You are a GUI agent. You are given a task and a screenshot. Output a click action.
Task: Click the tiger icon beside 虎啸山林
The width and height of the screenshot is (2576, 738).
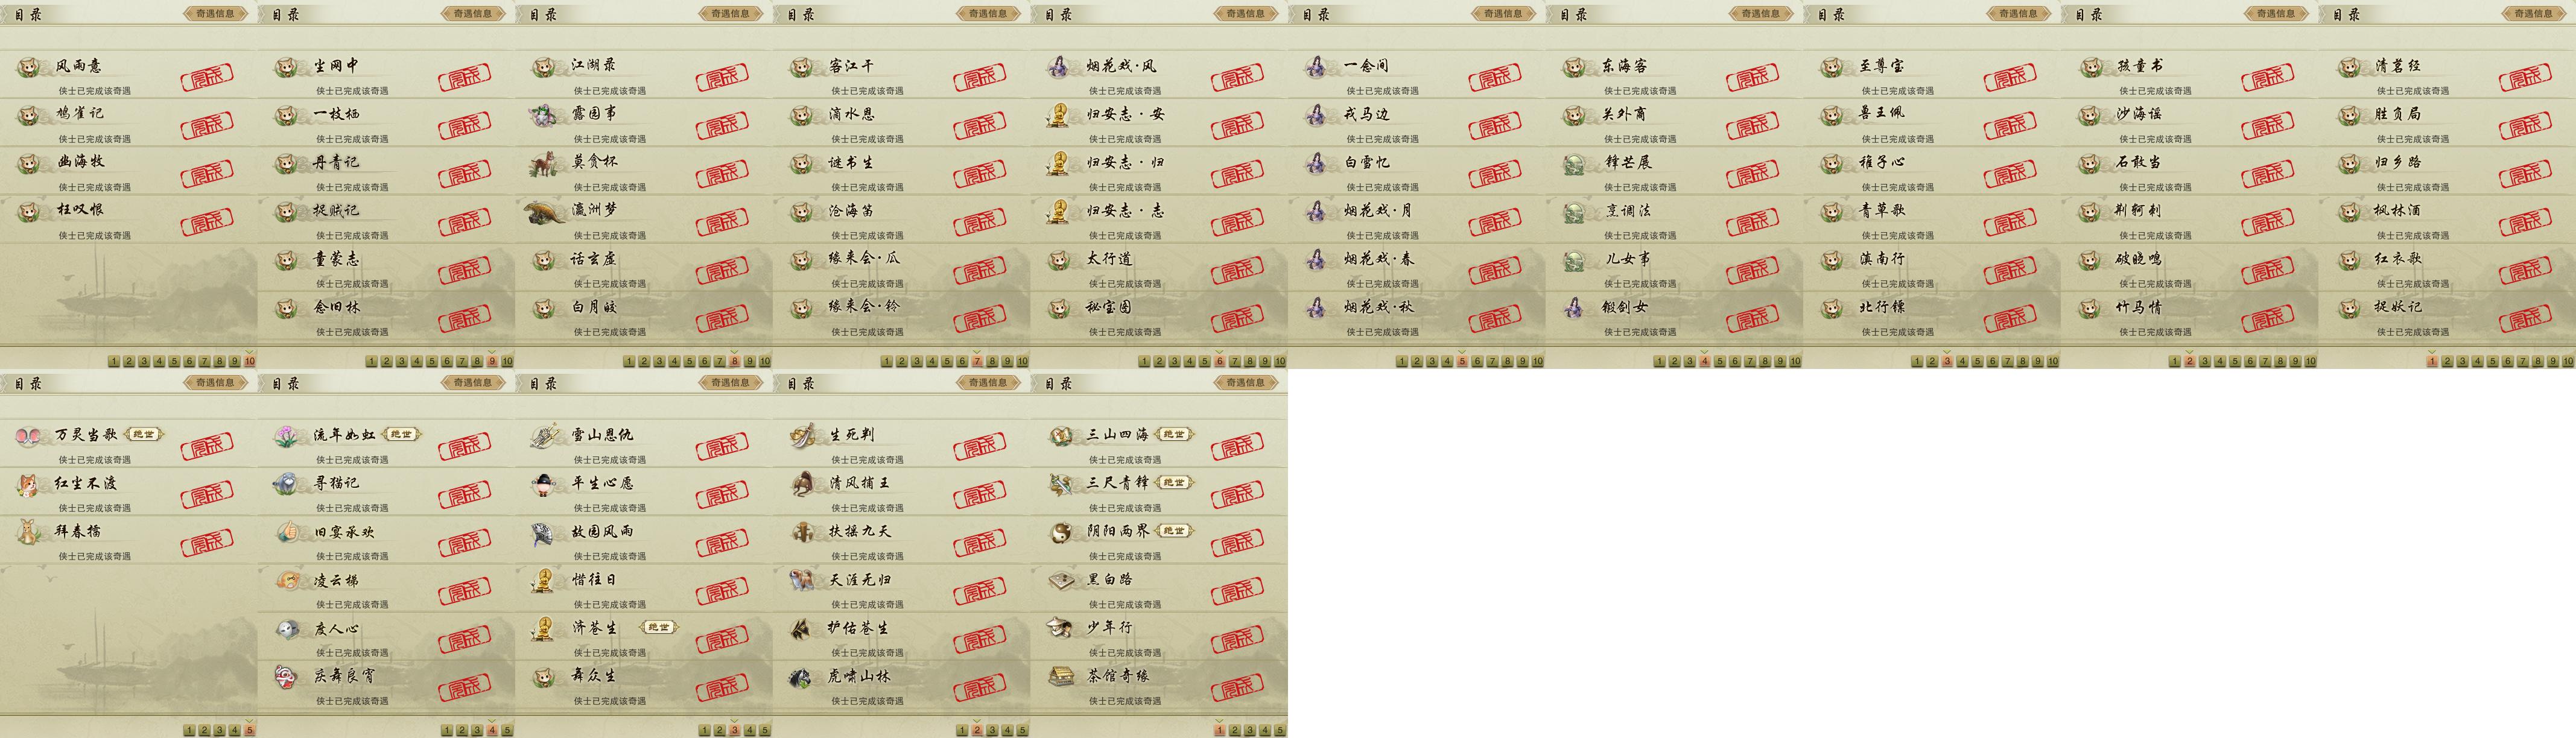801,678
